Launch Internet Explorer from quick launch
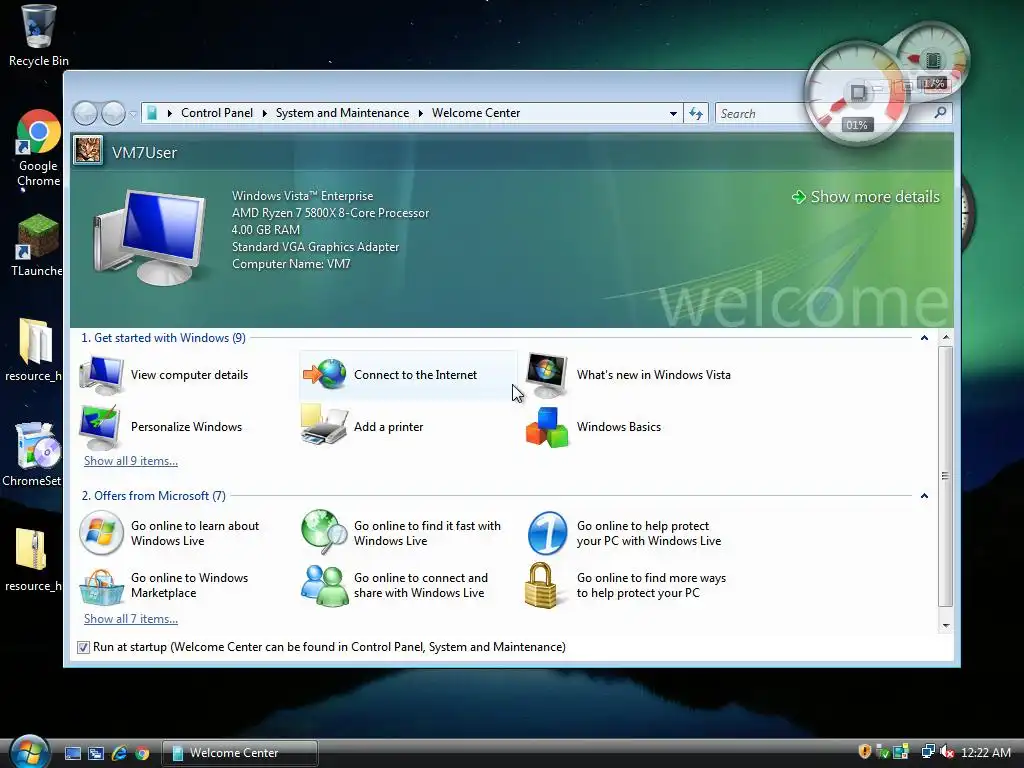 [120, 753]
